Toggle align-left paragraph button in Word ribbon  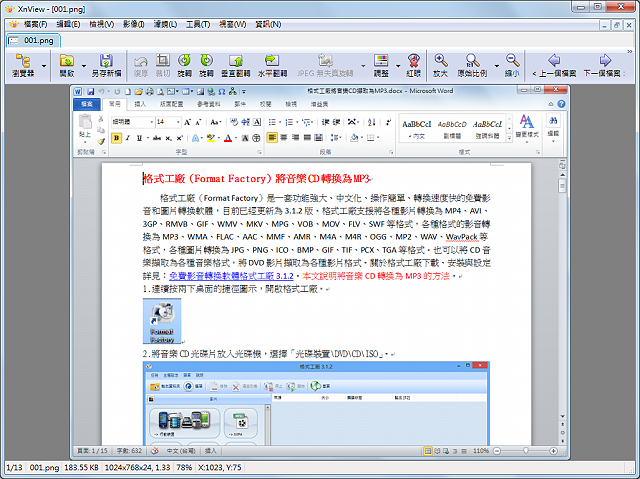pyautogui.click(x=272, y=137)
